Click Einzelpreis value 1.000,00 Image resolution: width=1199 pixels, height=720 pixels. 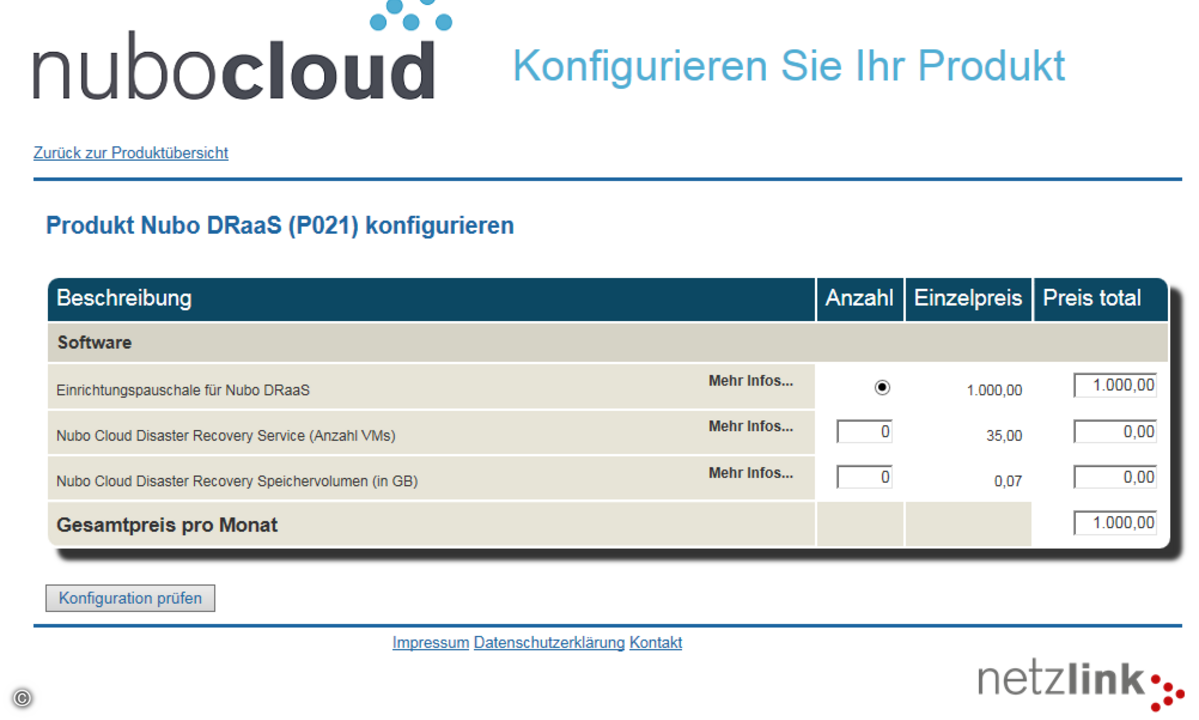[x=994, y=391]
